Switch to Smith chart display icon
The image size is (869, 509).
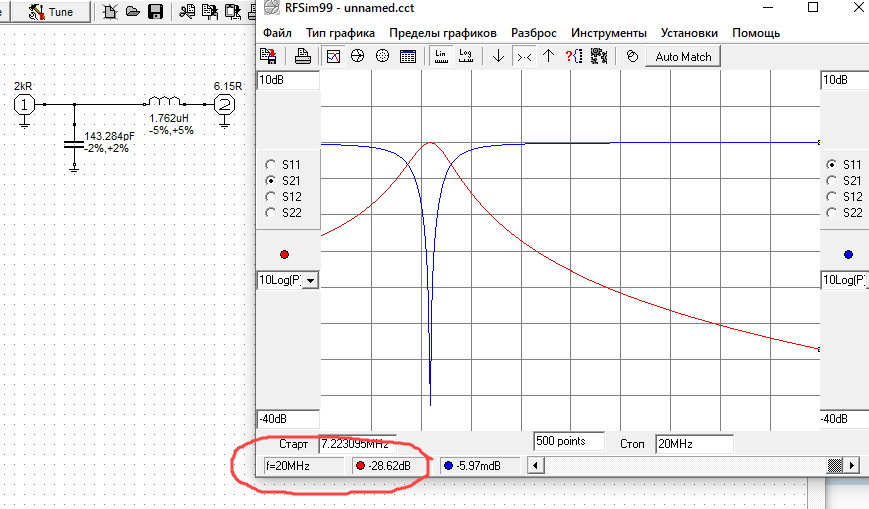pos(358,57)
